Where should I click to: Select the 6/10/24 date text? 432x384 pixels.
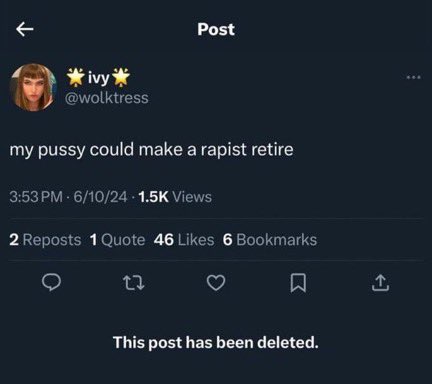[x=100, y=197]
